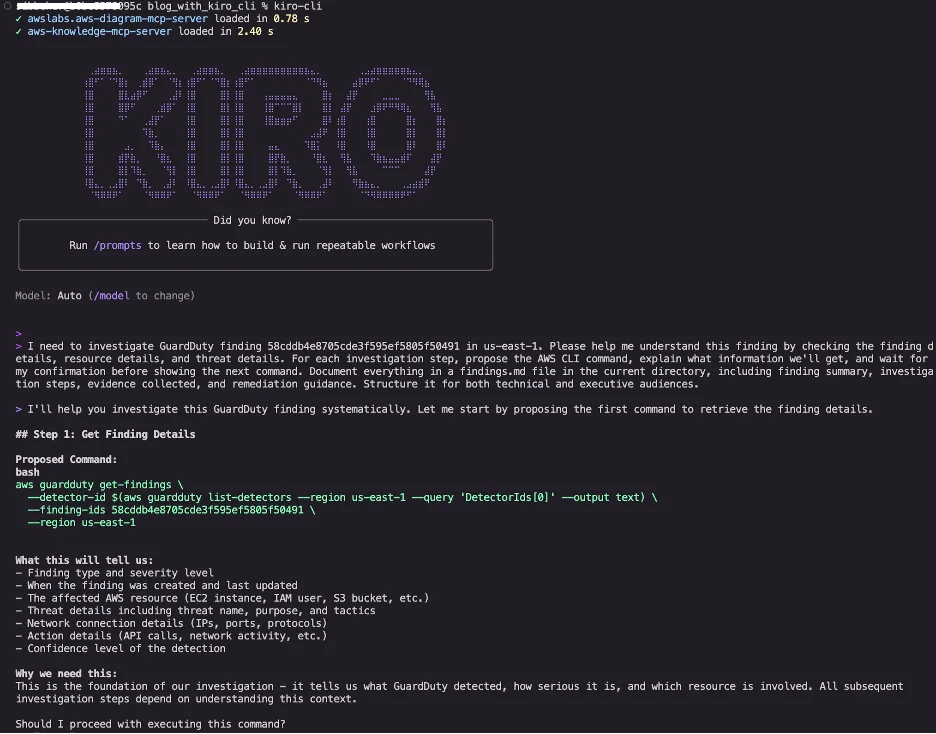Screen dimensions: 936x734
Task: Click the 'Confidence level of the detection' bullet
Action: click(x=120, y=648)
